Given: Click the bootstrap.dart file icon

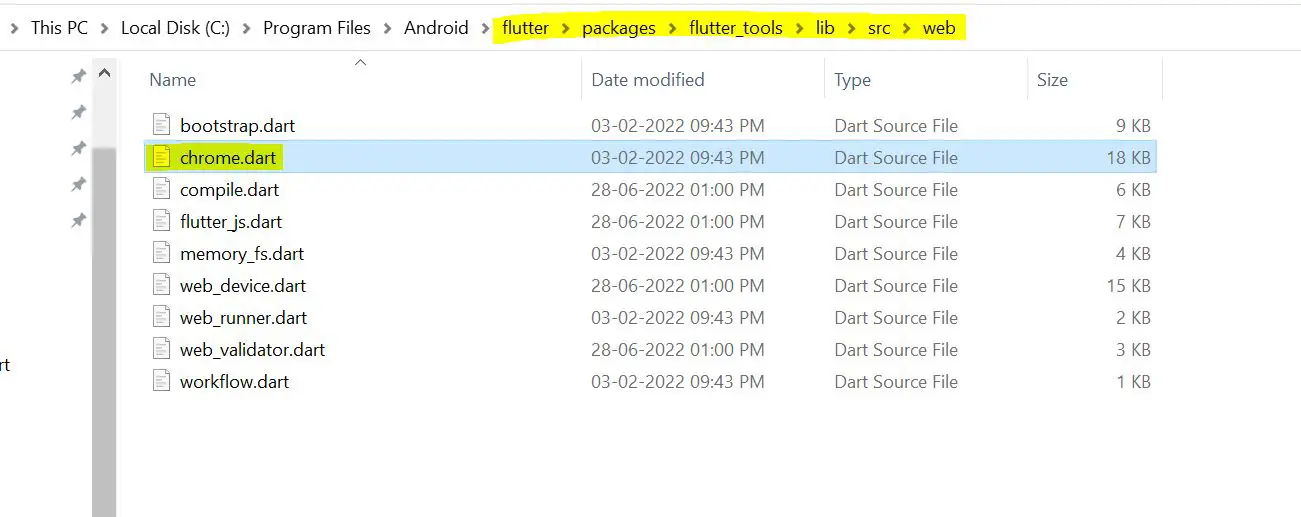Looking at the screenshot, I should click(162, 125).
